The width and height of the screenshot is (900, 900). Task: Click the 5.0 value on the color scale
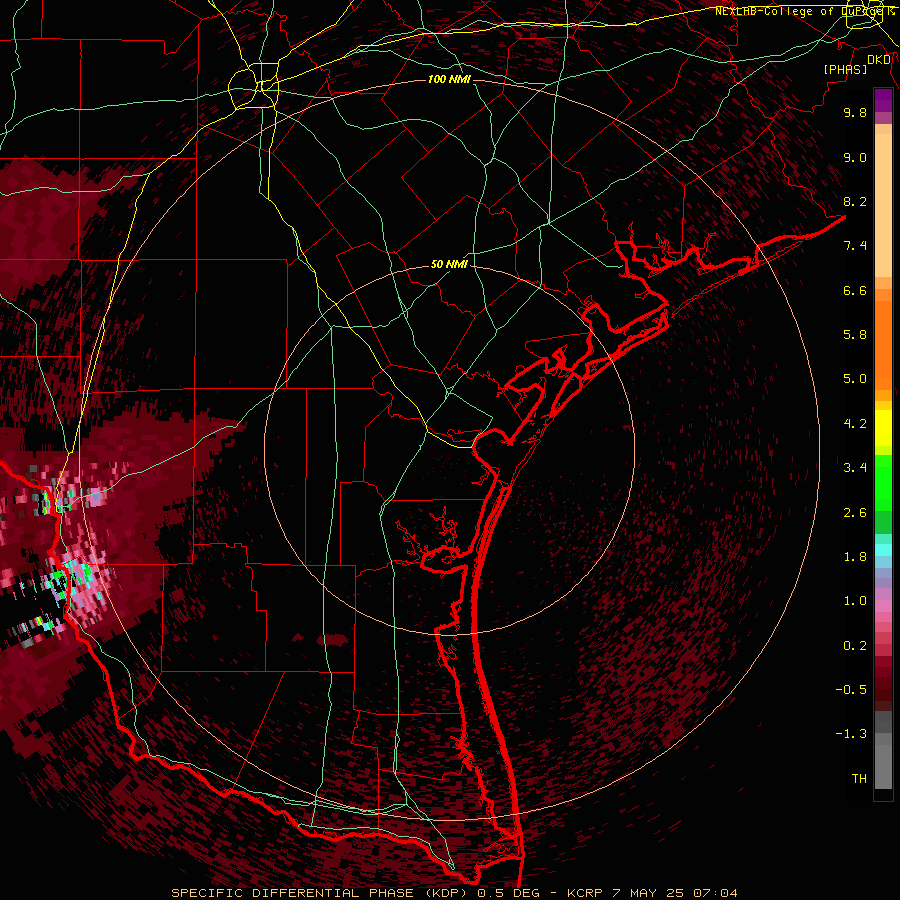855,379
